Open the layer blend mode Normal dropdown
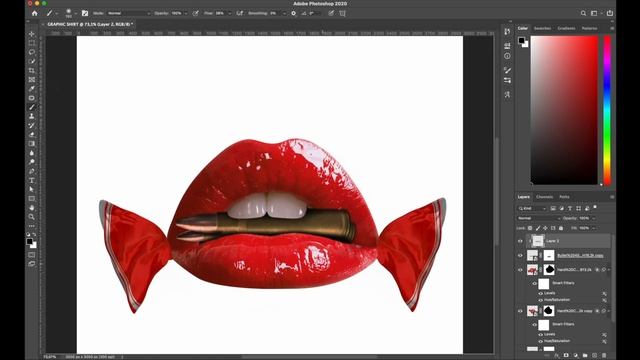Viewport: 640px width, 360px height. click(x=538, y=218)
